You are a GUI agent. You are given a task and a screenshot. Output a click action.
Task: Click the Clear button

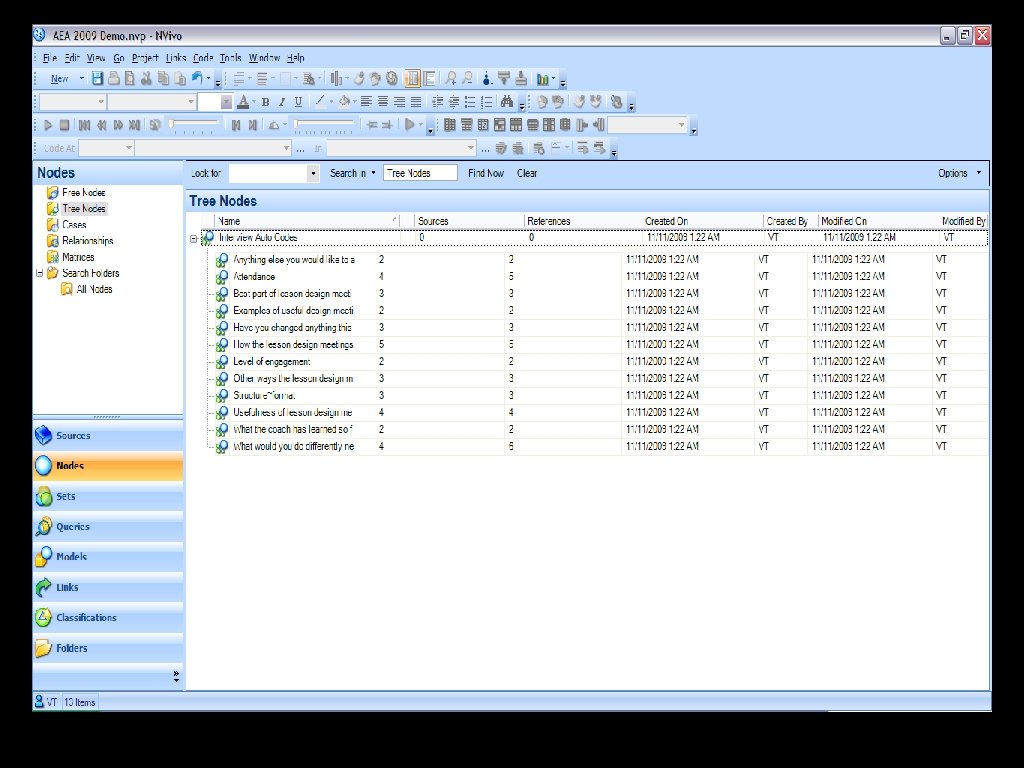tap(527, 173)
